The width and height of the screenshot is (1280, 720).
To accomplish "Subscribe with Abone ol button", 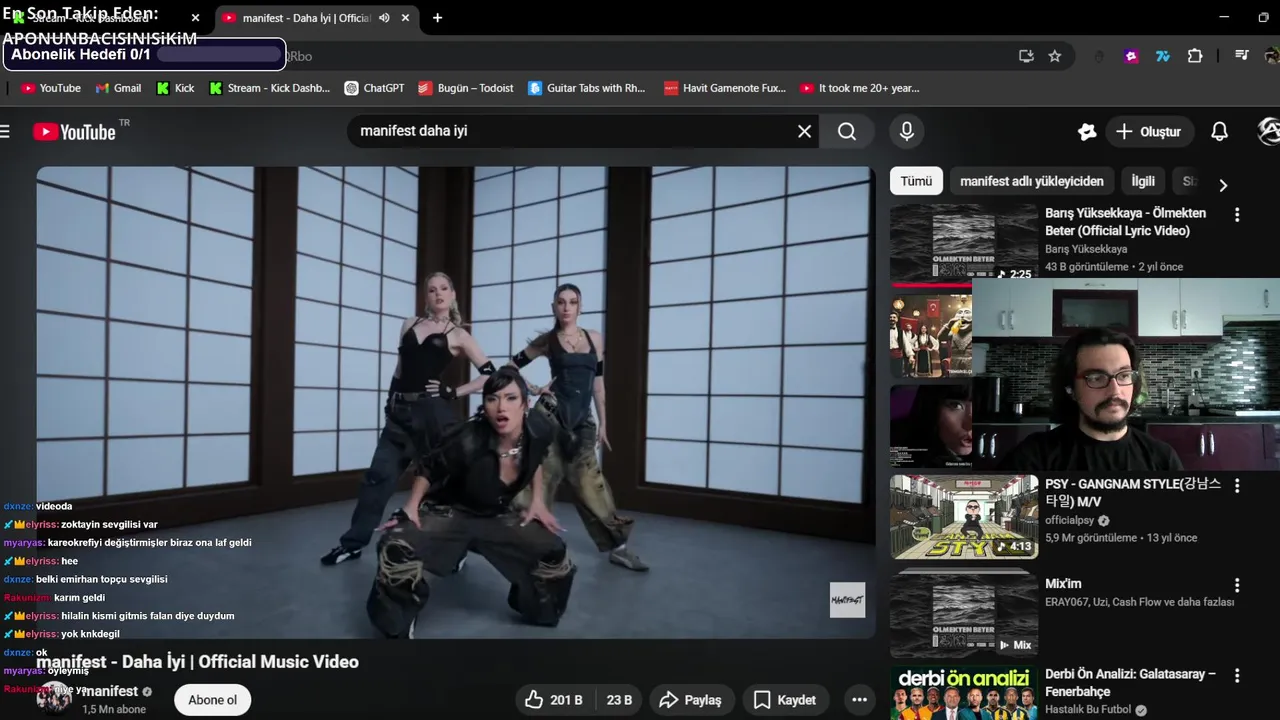I will pyautogui.click(x=213, y=700).
